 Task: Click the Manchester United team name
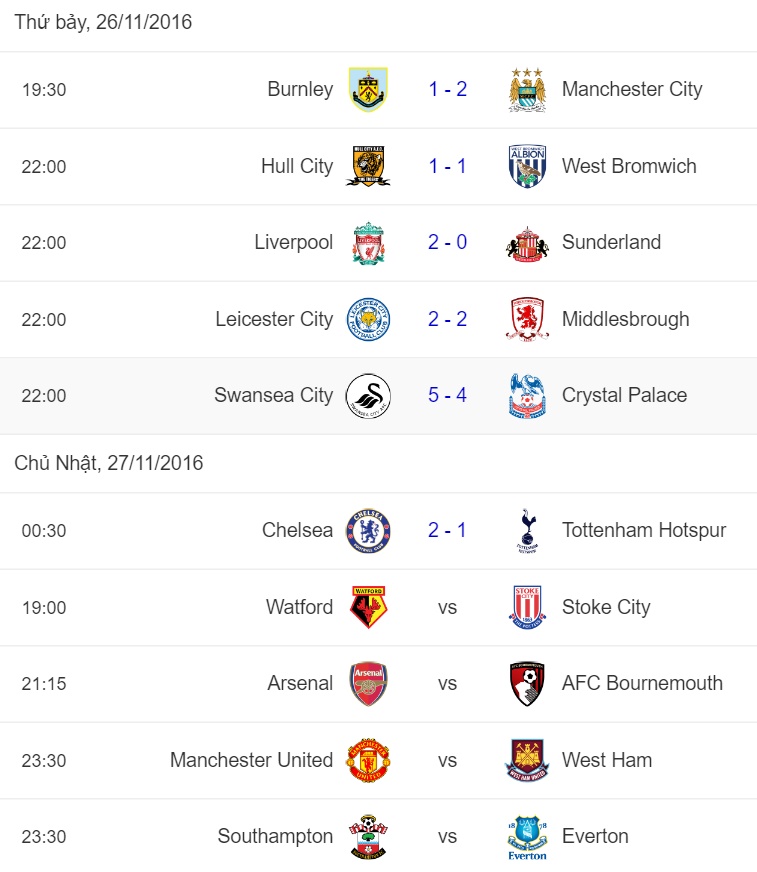point(251,760)
